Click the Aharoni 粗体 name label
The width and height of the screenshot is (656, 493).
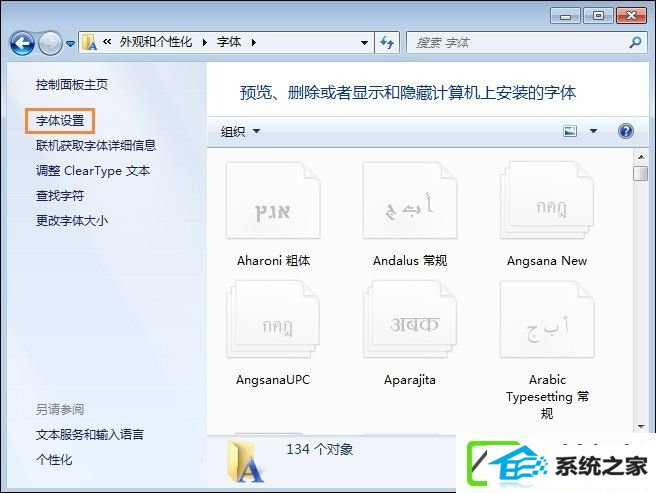[x=274, y=261]
